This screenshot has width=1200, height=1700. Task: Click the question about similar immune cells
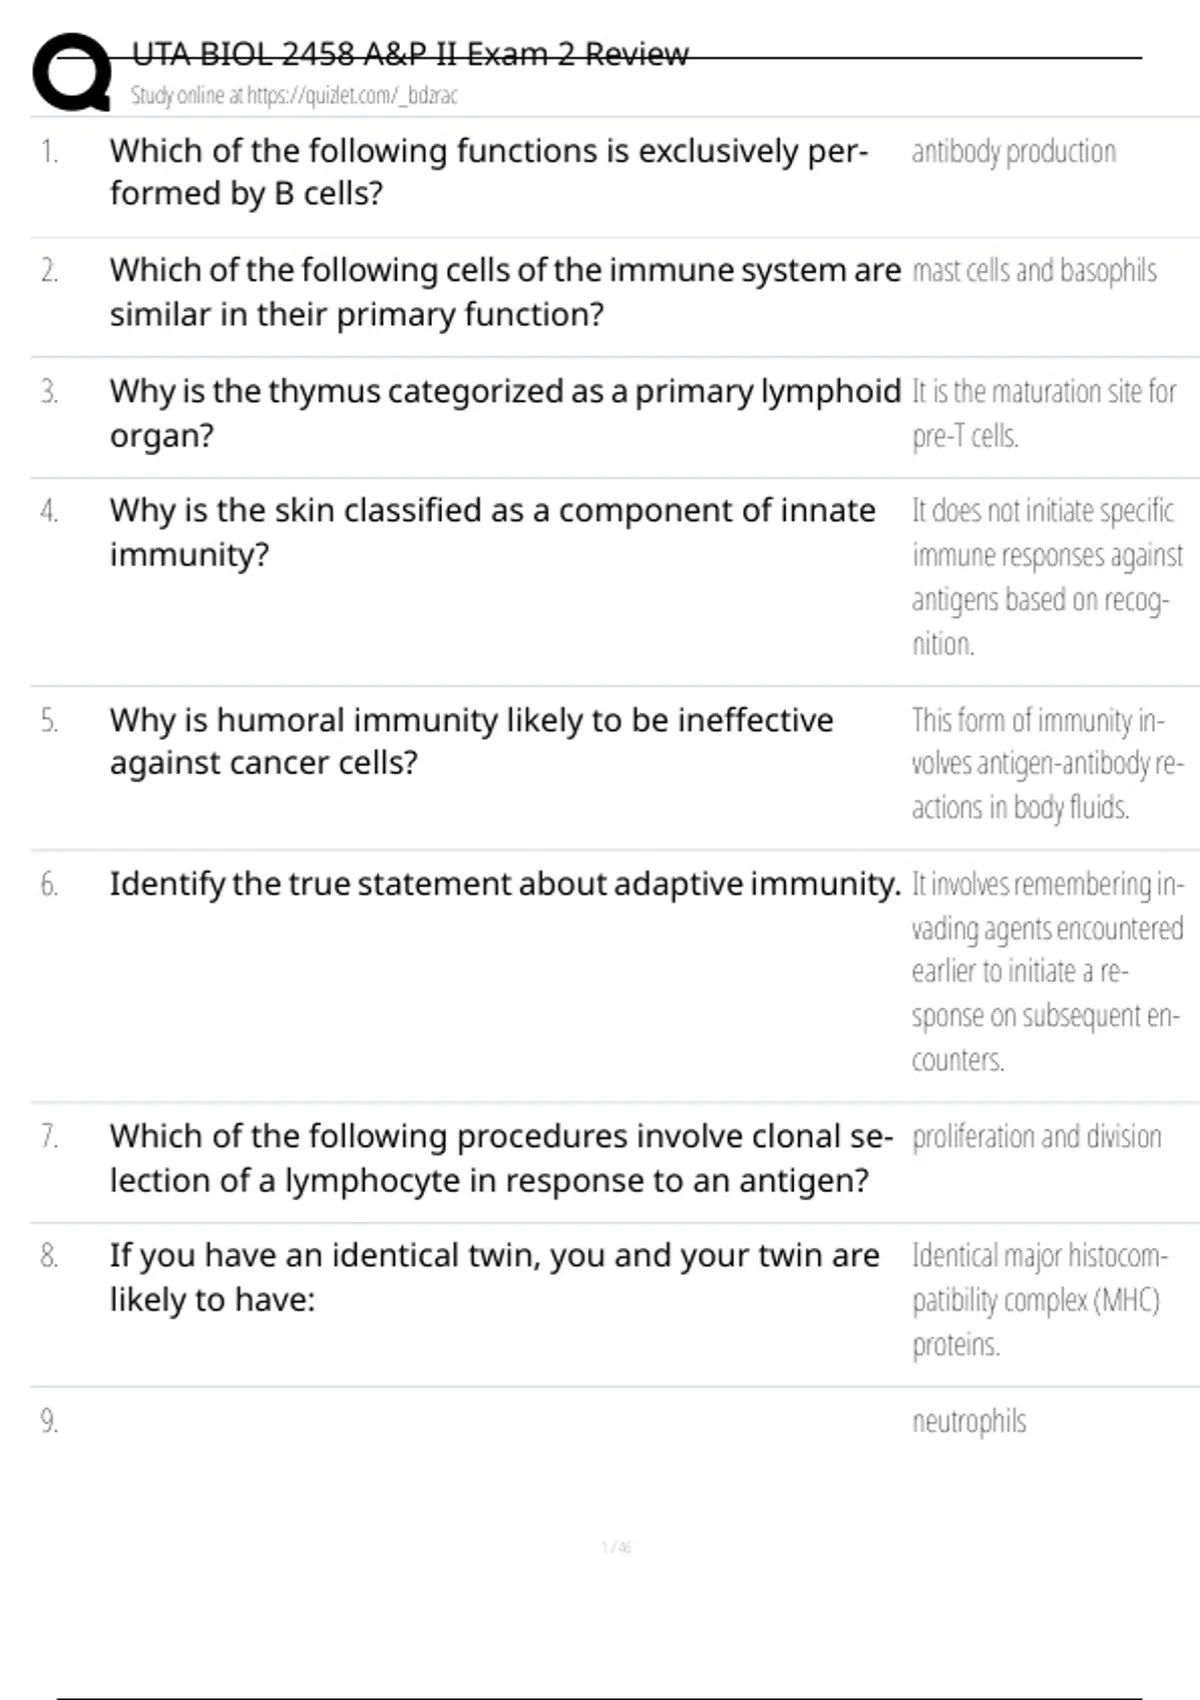tap(505, 292)
